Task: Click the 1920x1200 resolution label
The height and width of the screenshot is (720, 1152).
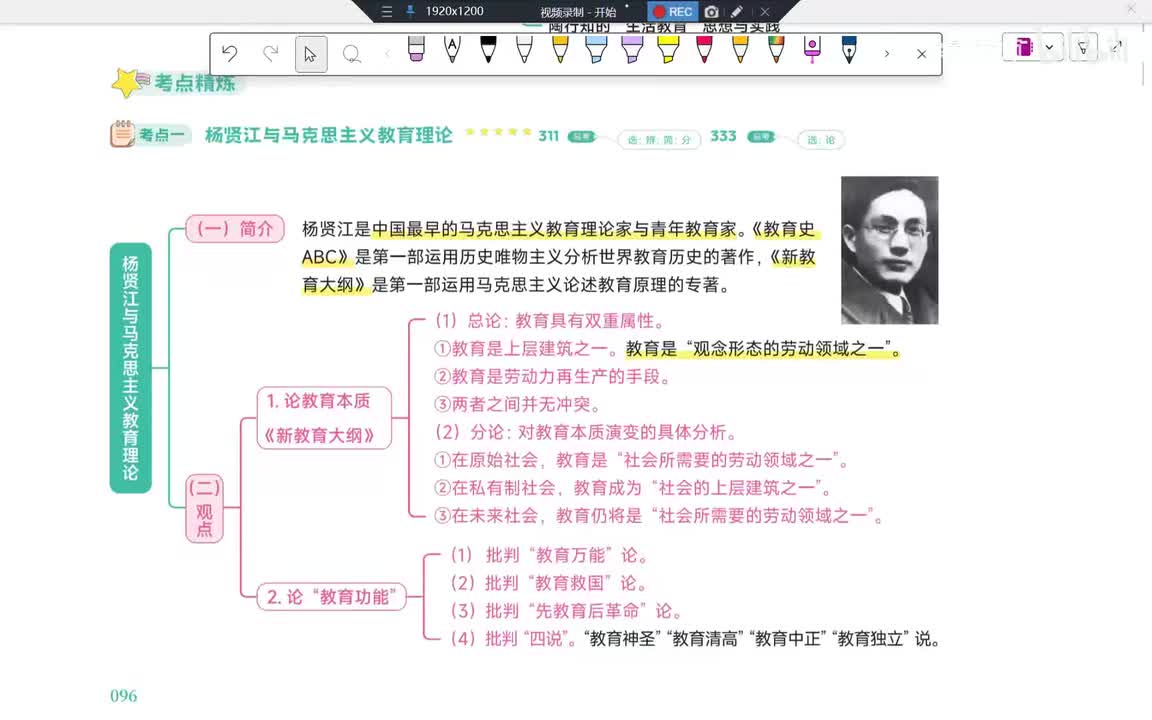Action: [454, 11]
